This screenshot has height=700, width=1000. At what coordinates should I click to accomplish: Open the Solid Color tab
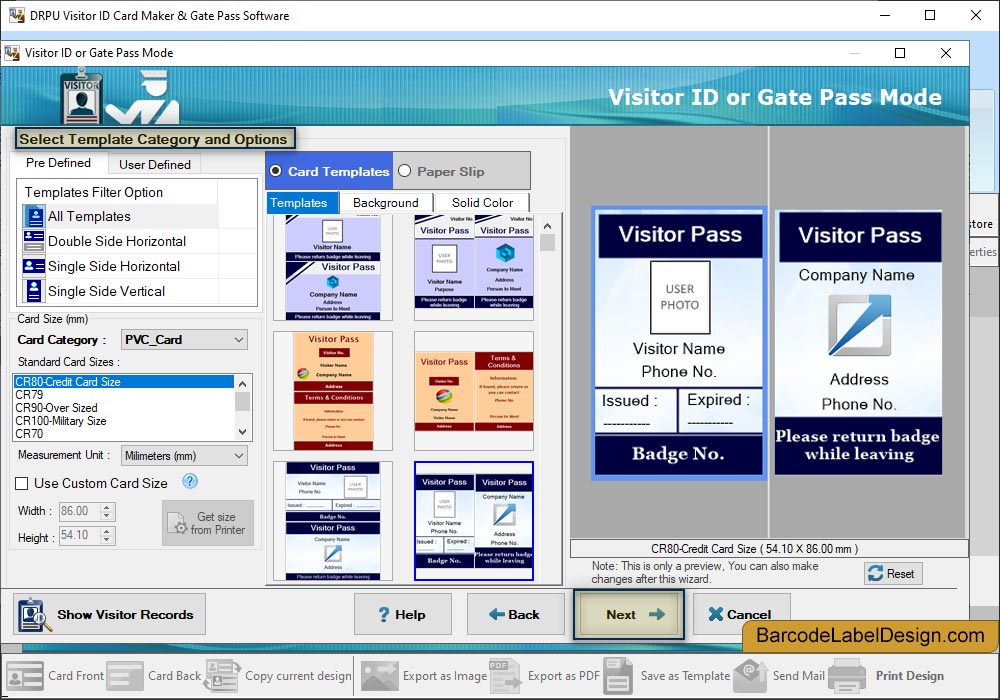pyautogui.click(x=482, y=203)
